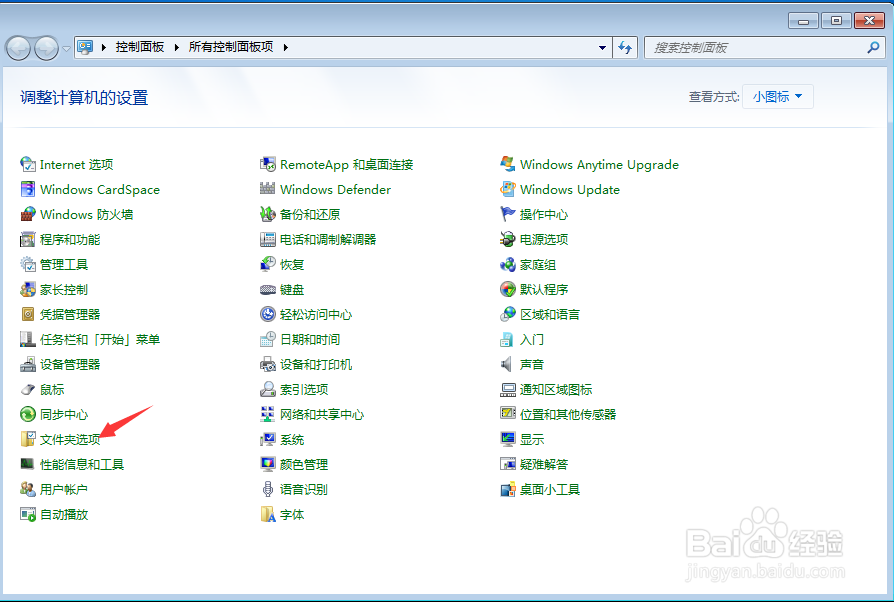Open the 索引选项 link
The height and width of the screenshot is (602, 894).
pyautogui.click(x=304, y=389)
